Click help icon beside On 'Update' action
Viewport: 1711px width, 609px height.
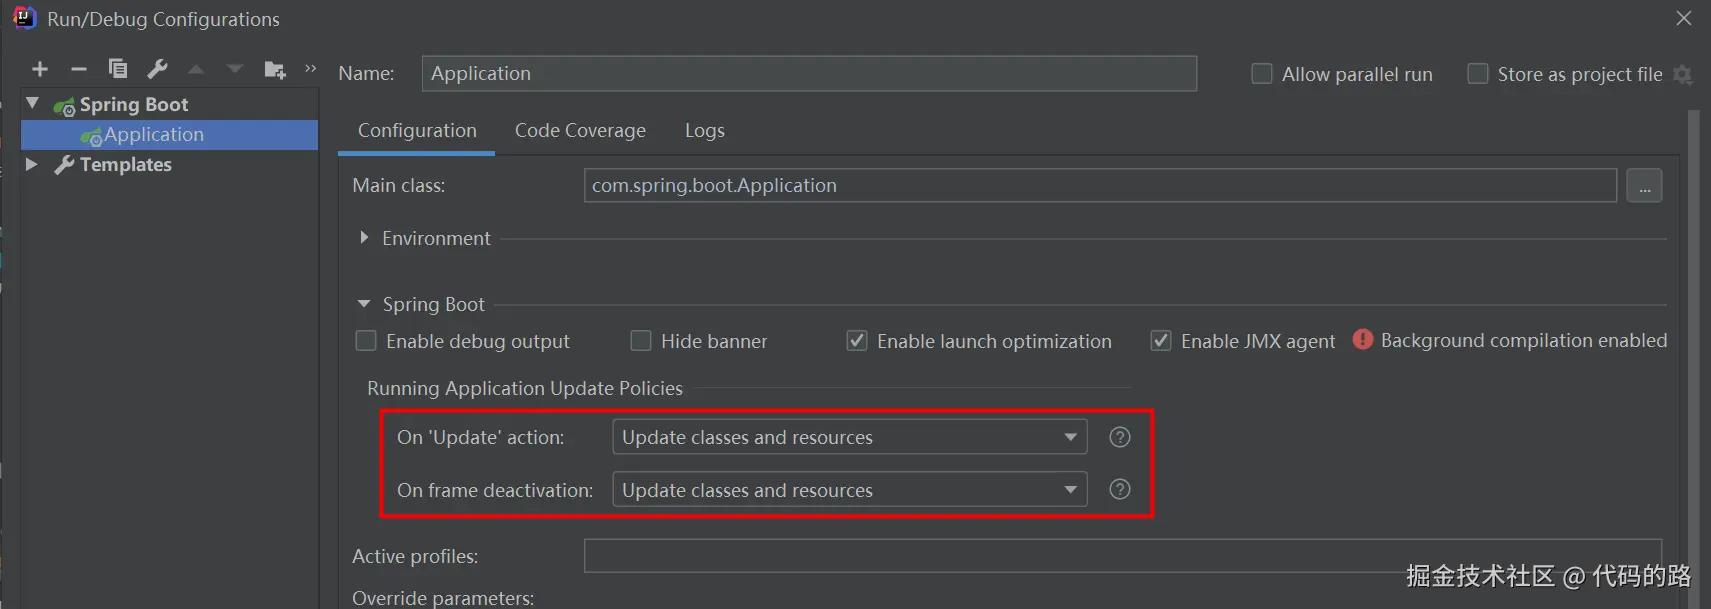tap(1120, 437)
